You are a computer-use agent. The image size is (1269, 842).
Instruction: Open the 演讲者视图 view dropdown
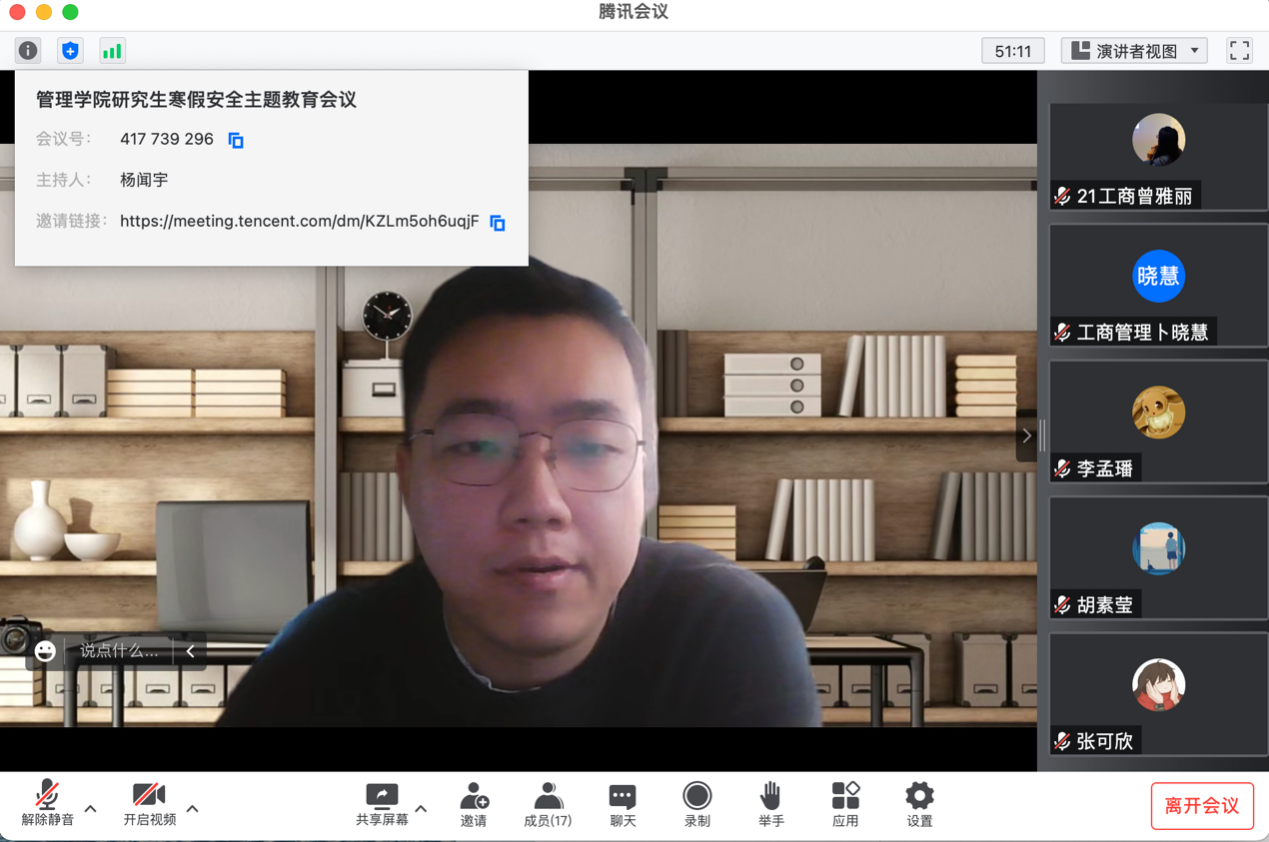click(x=1134, y=51)
